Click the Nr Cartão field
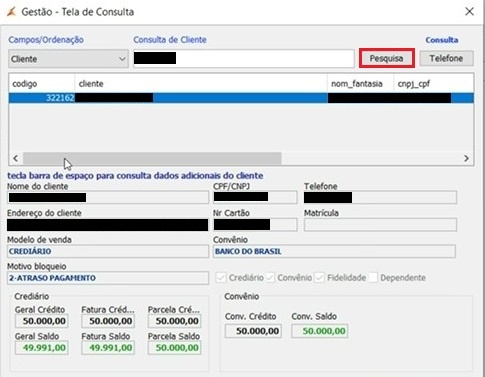 tap(255, 225)
